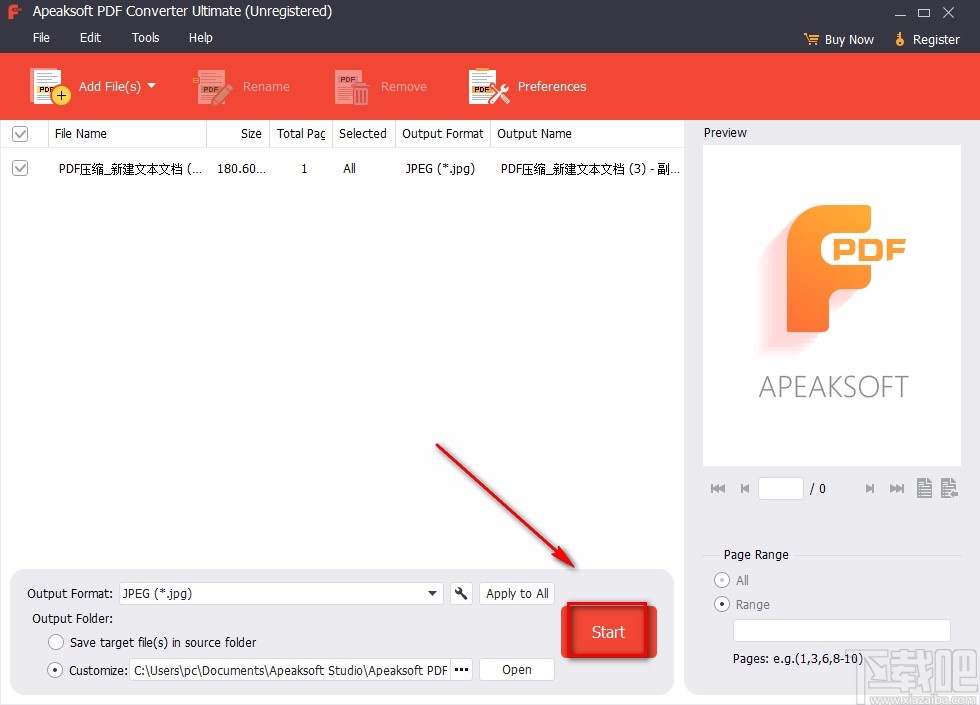Click the Start button
The height and width of the screenshot is (705, 980).
pyautogui.click(x=608, y=631)
